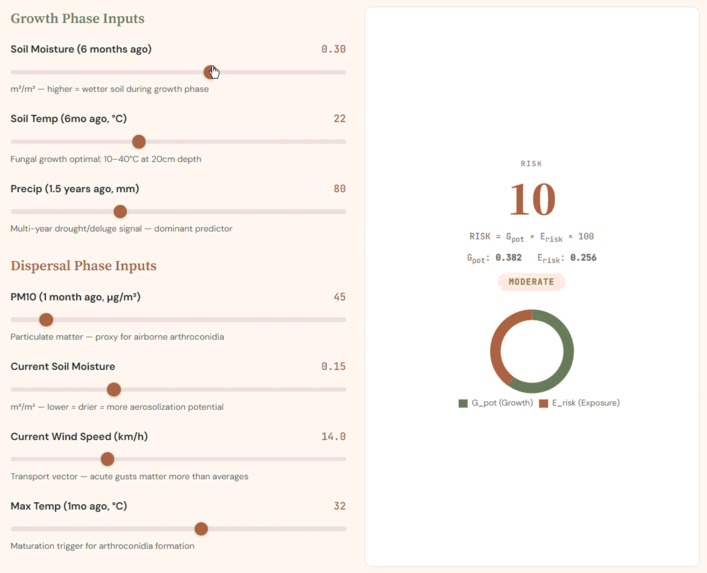The height and width of the screenshot is (573, 707).
Task: Click the 'Maturation trigger' hint text
Action: pos(102,546)
